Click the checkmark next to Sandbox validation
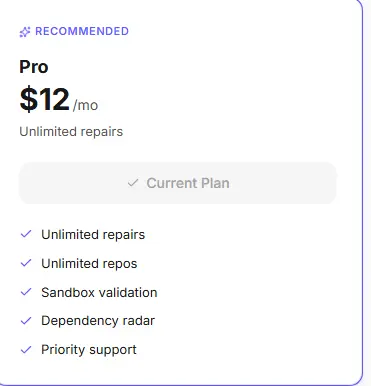The width and height of the screenshot is (371, 386). pyautogui.click(x=26, y=292)
